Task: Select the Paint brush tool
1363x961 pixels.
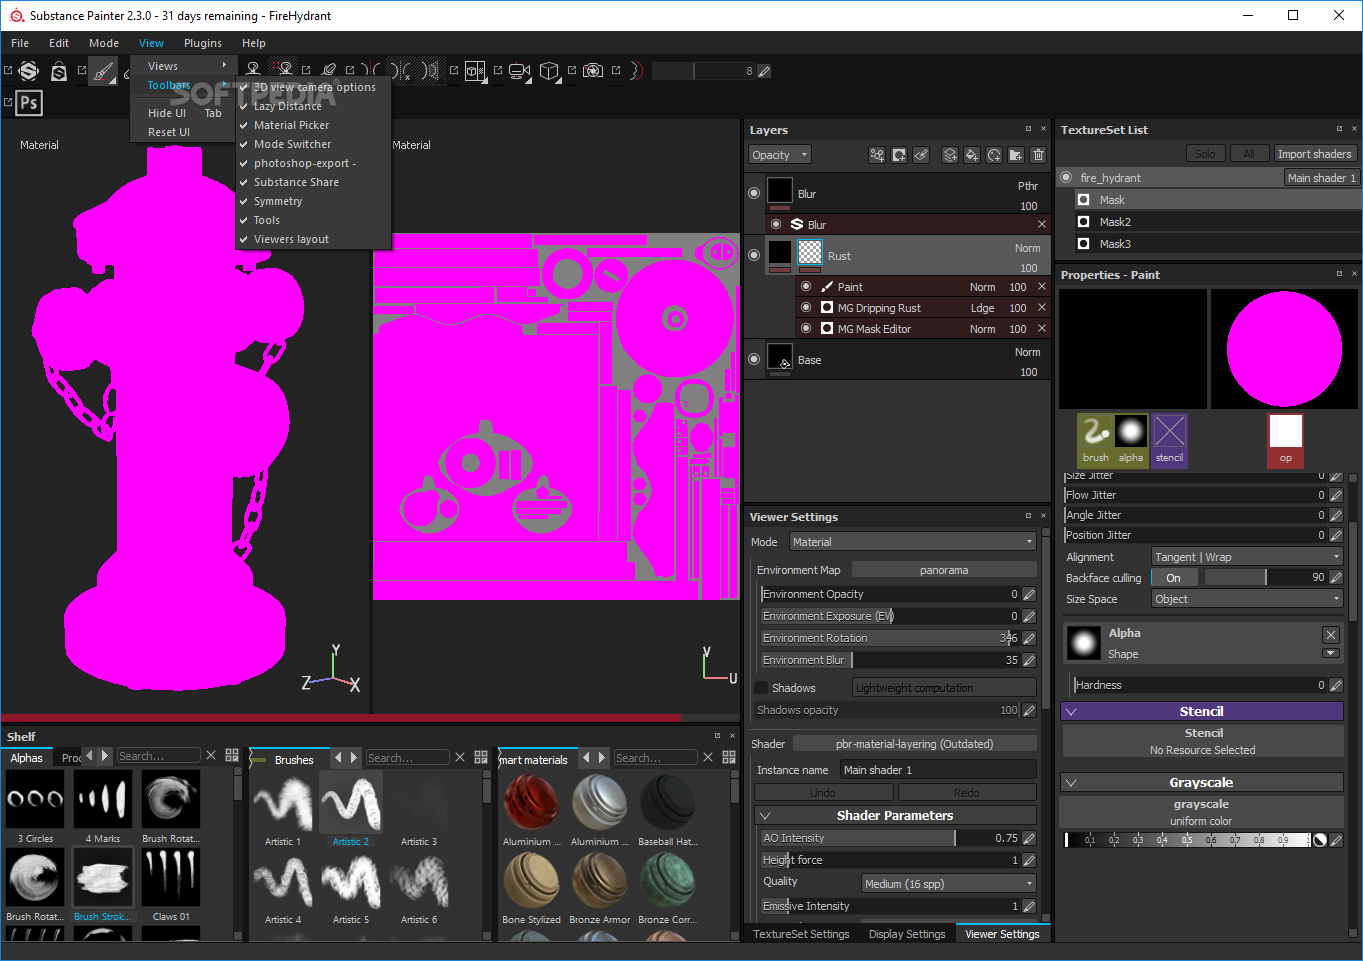Action: 103,71
